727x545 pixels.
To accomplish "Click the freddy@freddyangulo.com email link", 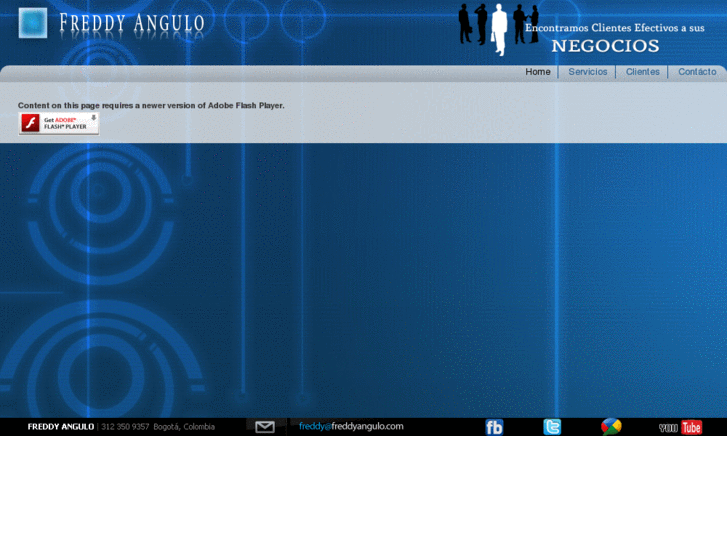I will coord(351,426).
